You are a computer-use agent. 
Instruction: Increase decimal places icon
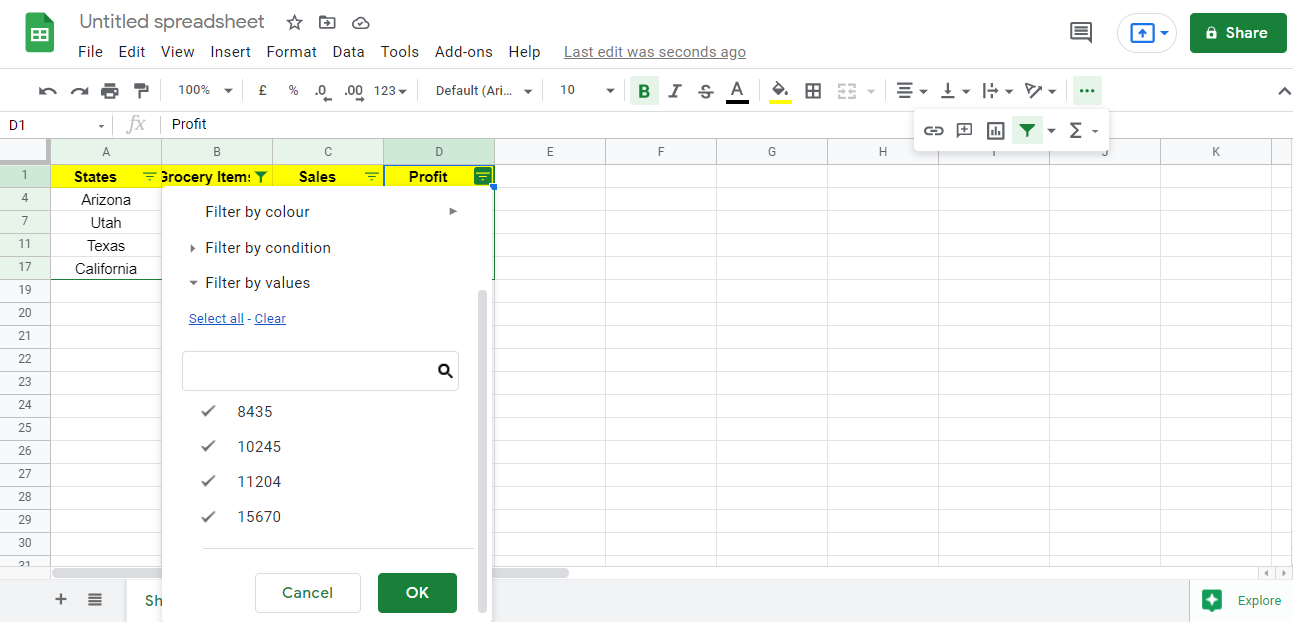[353, 91]
